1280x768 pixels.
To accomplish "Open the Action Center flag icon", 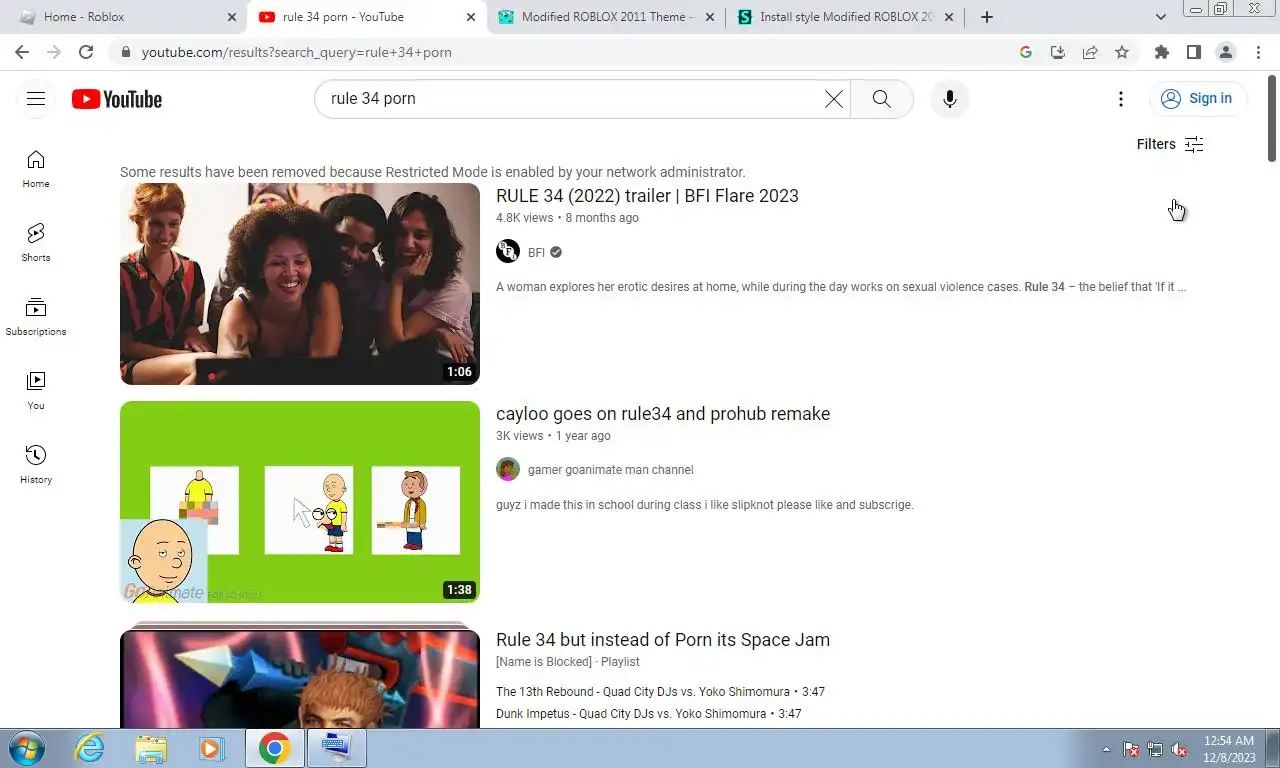I will tap(1131, 749).
